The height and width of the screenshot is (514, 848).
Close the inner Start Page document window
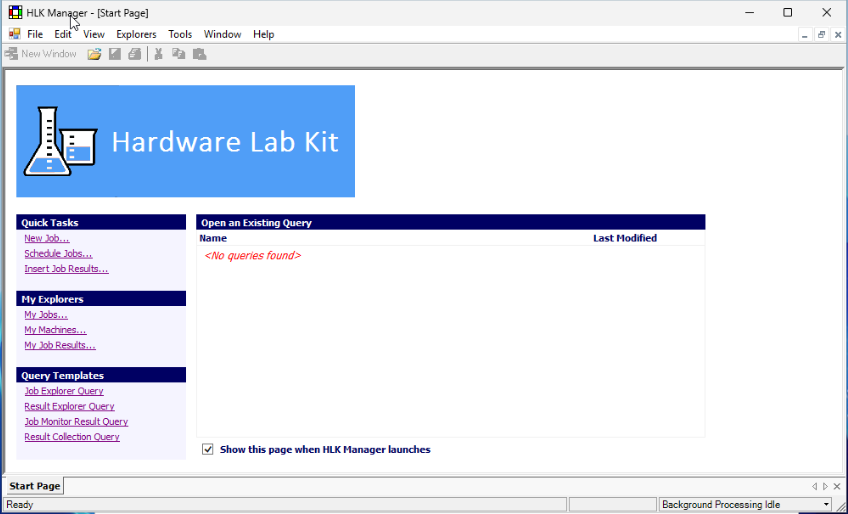pos(838,35)
